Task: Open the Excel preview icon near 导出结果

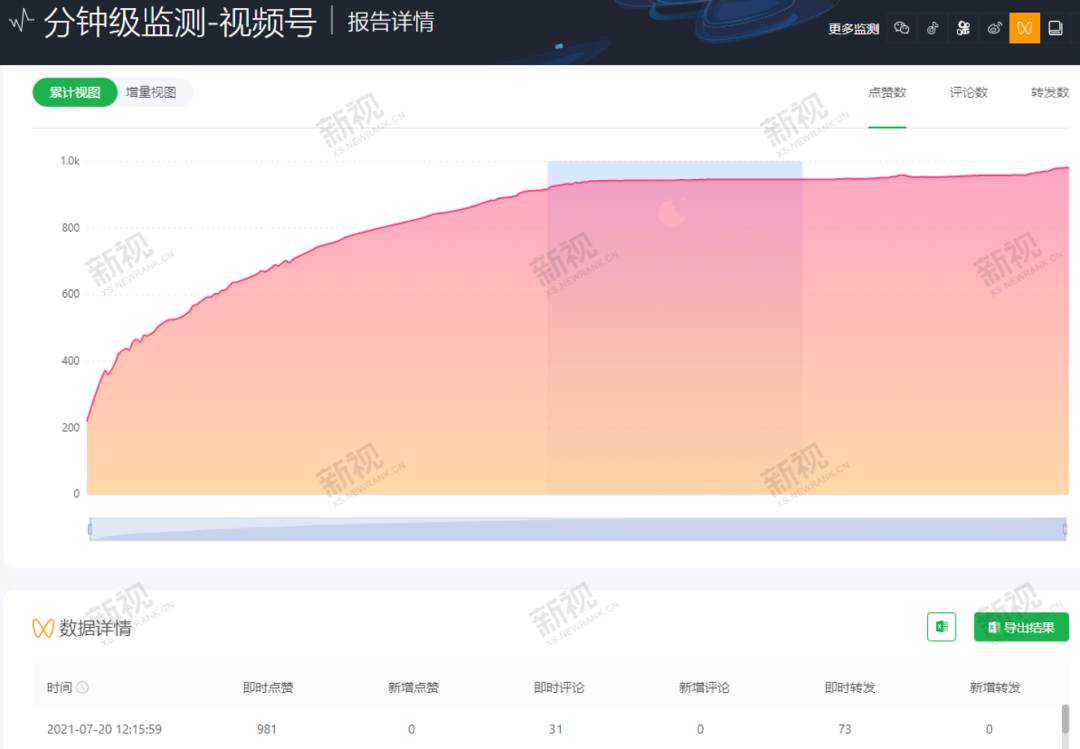Action: pos(940,626)
